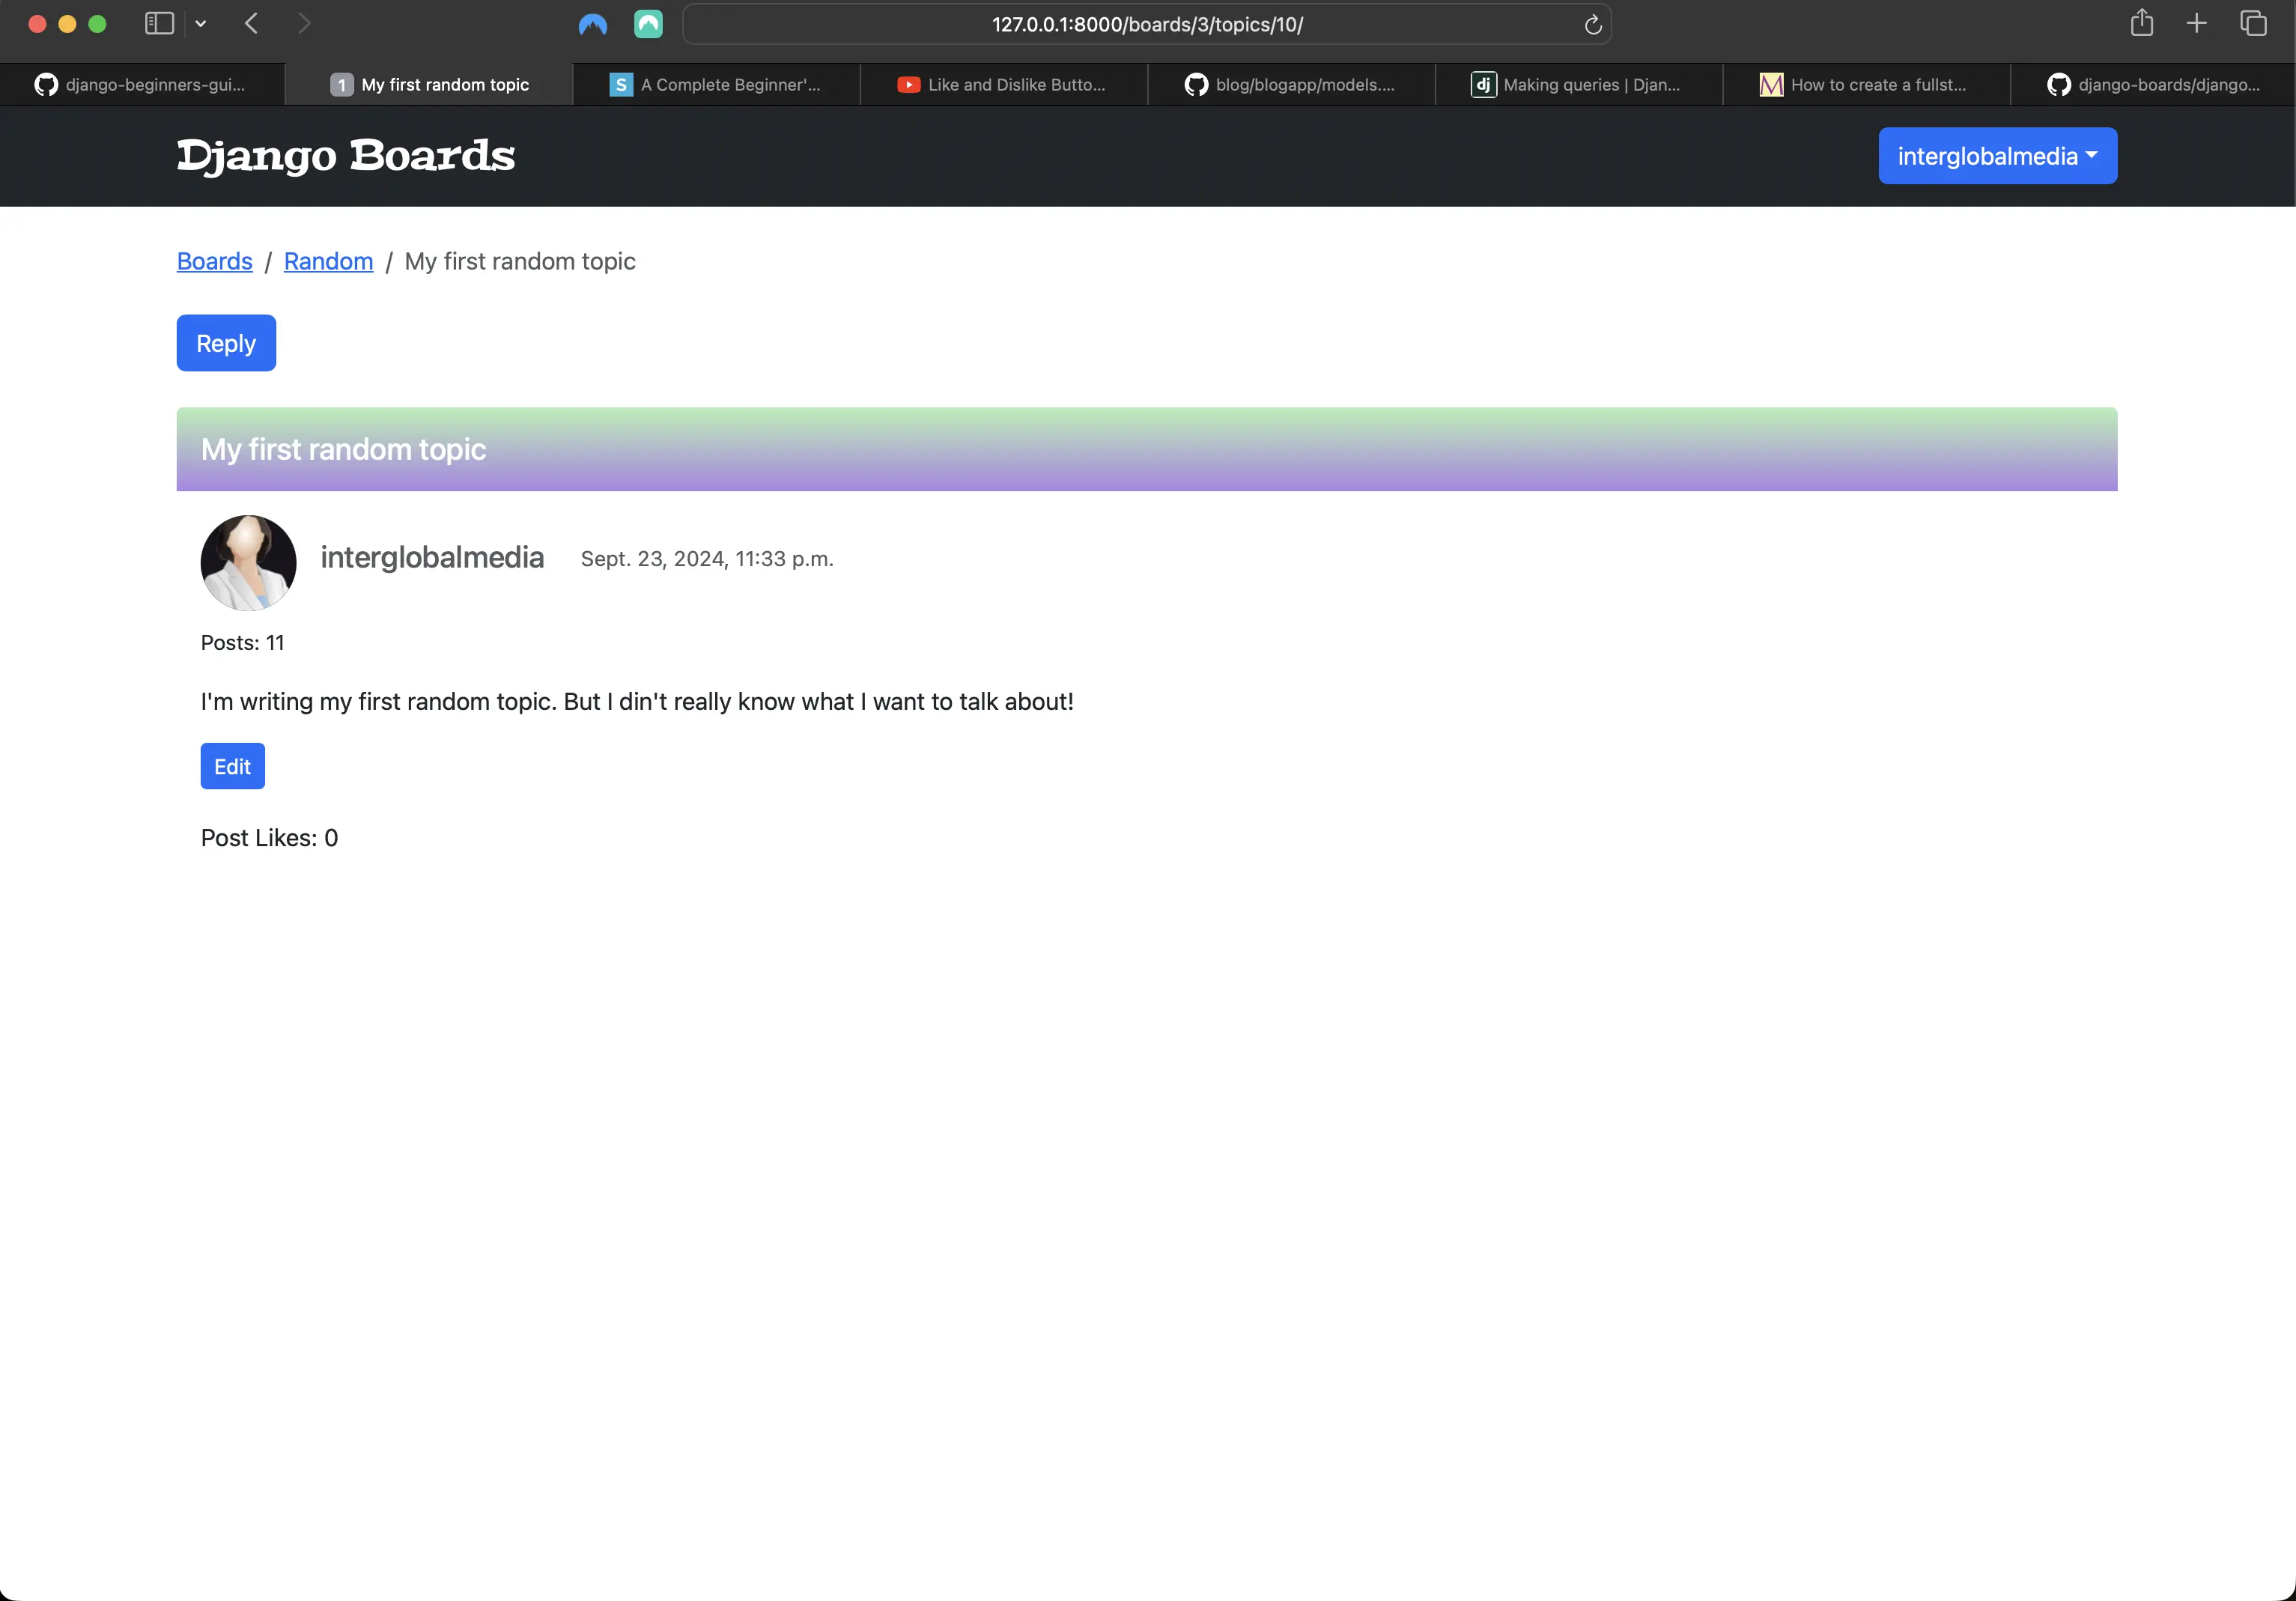Click the GitHub favicon on the django-boards tab
Viewport: 2296px width, 1601px height.
click(x=2058, y=85)
